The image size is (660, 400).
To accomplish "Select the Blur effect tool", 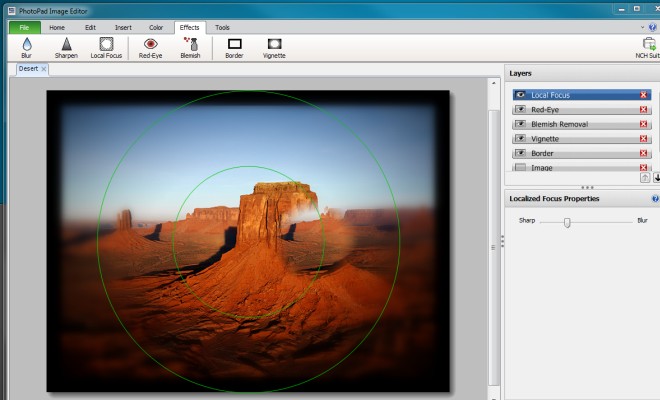I will (x=27, y=48).
